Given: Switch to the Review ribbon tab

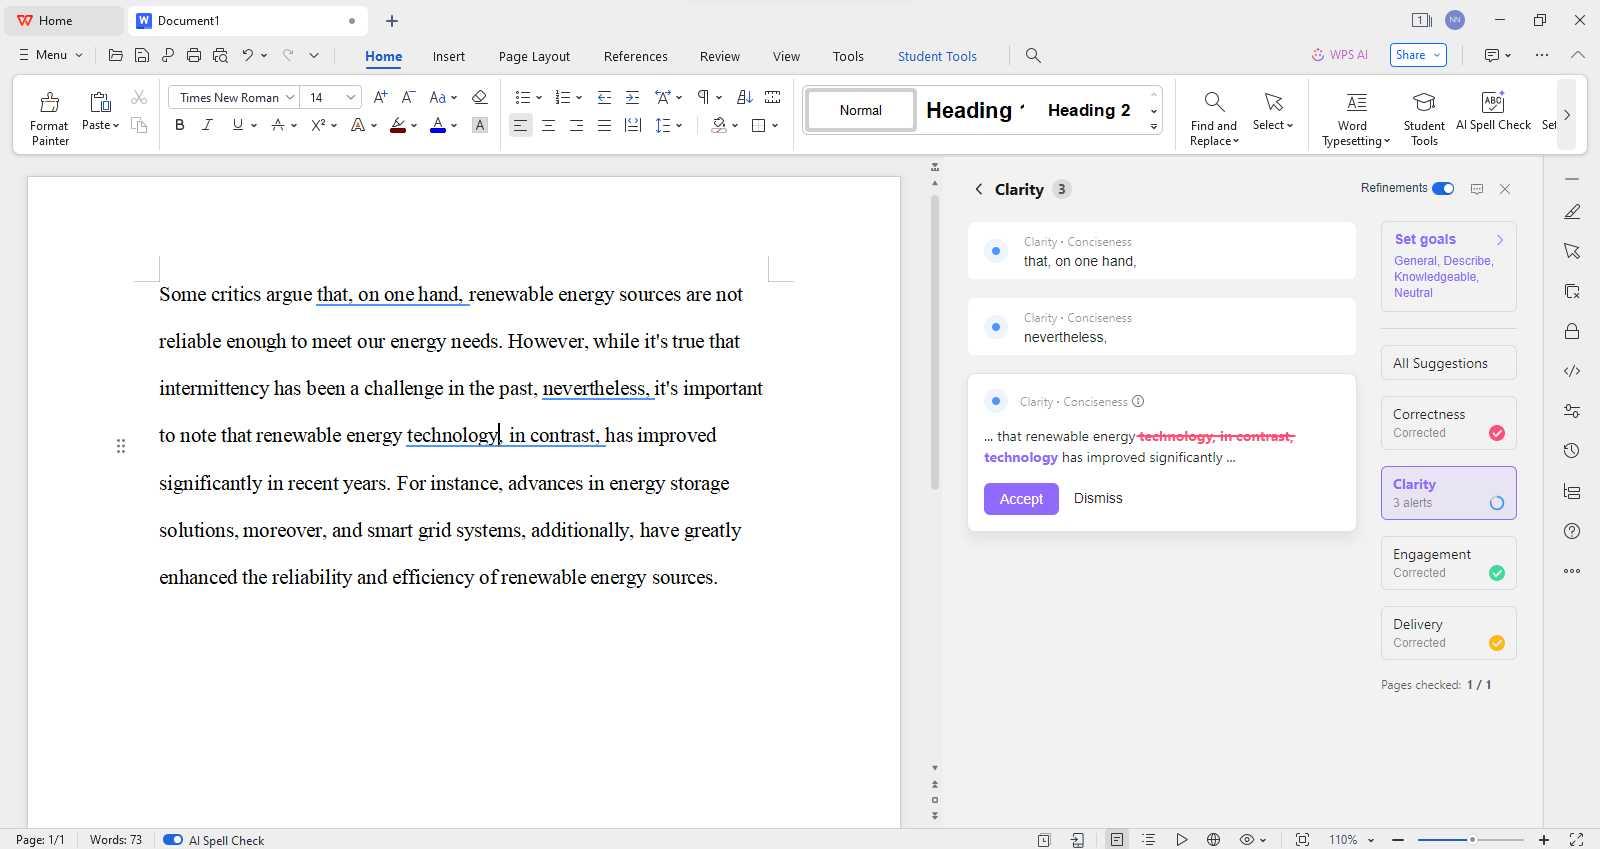Looking at the screenshot, I should click(719, 56).
